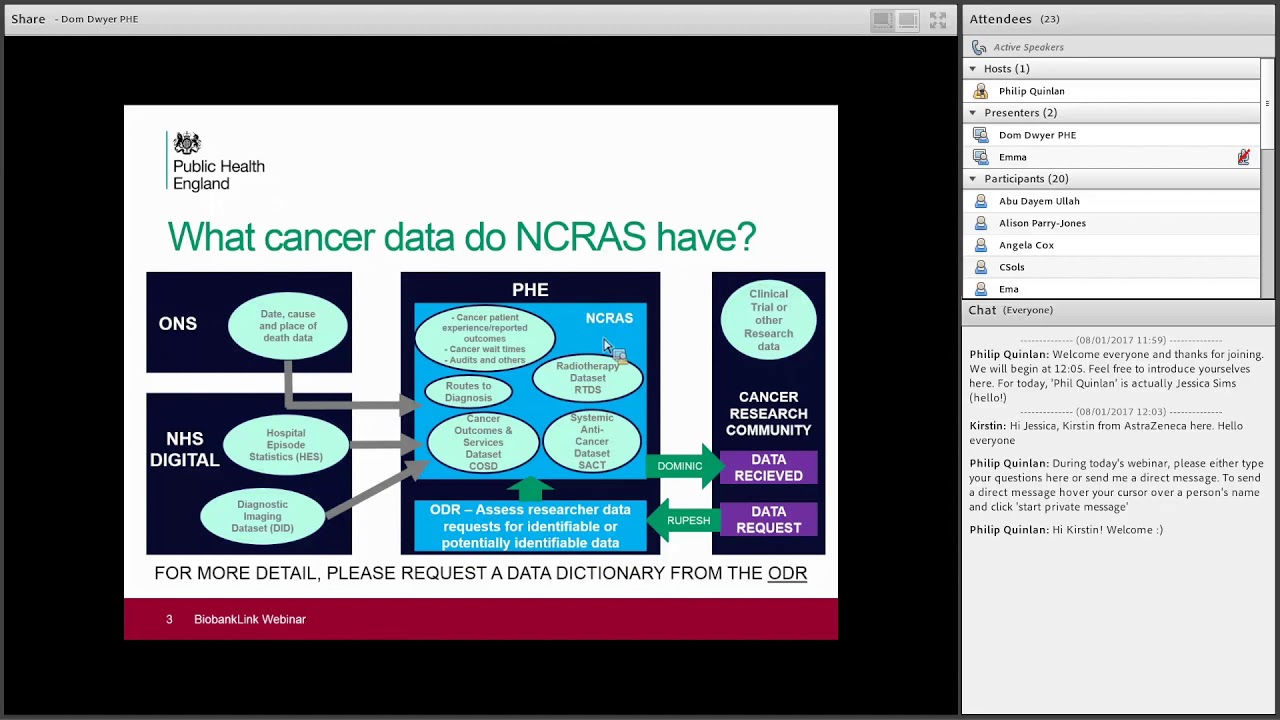Toggle full screen for the Share pod
This screenshot has height=720, width=1280.
[938, 19]
